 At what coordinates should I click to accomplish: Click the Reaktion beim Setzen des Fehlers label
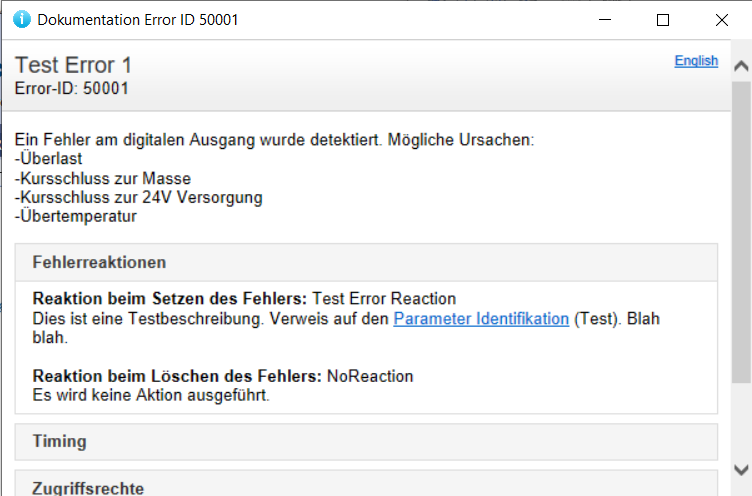tap(171, 299)
